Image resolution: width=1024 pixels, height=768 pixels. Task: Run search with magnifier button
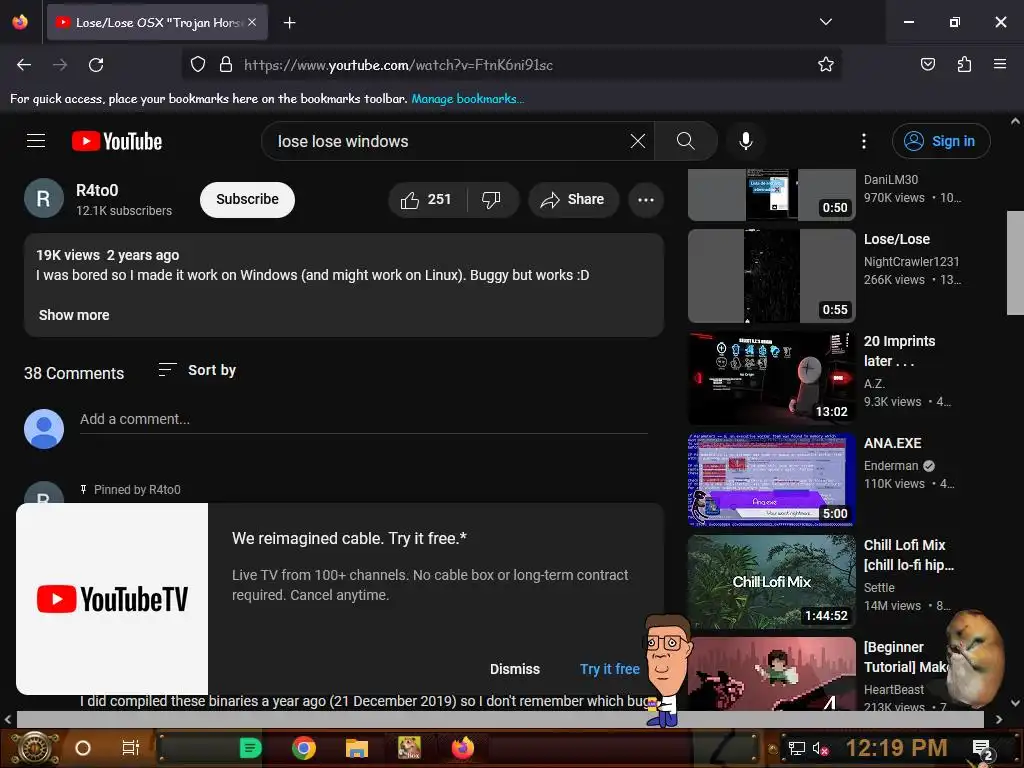pos(686,141)
